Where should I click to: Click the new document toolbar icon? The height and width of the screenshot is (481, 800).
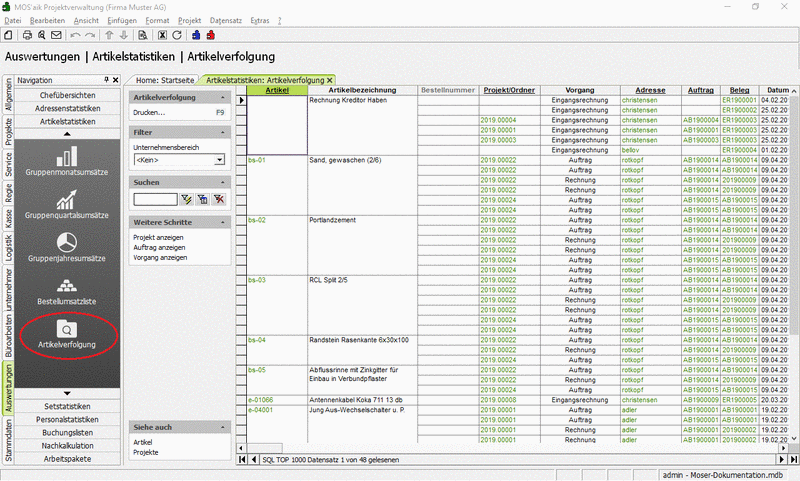[8, 35]
